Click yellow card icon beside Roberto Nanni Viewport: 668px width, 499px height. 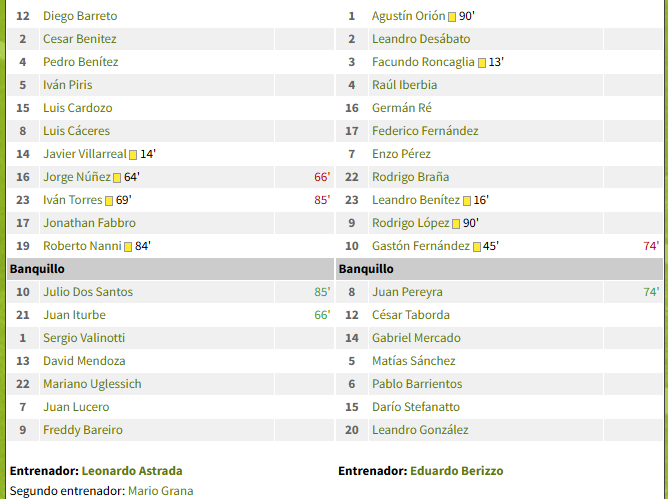[x=128, y=247]
